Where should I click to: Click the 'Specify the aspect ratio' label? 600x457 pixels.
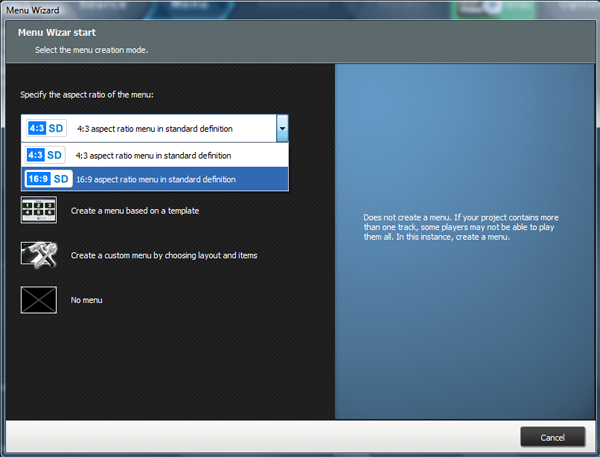click(x=87, y=95)
